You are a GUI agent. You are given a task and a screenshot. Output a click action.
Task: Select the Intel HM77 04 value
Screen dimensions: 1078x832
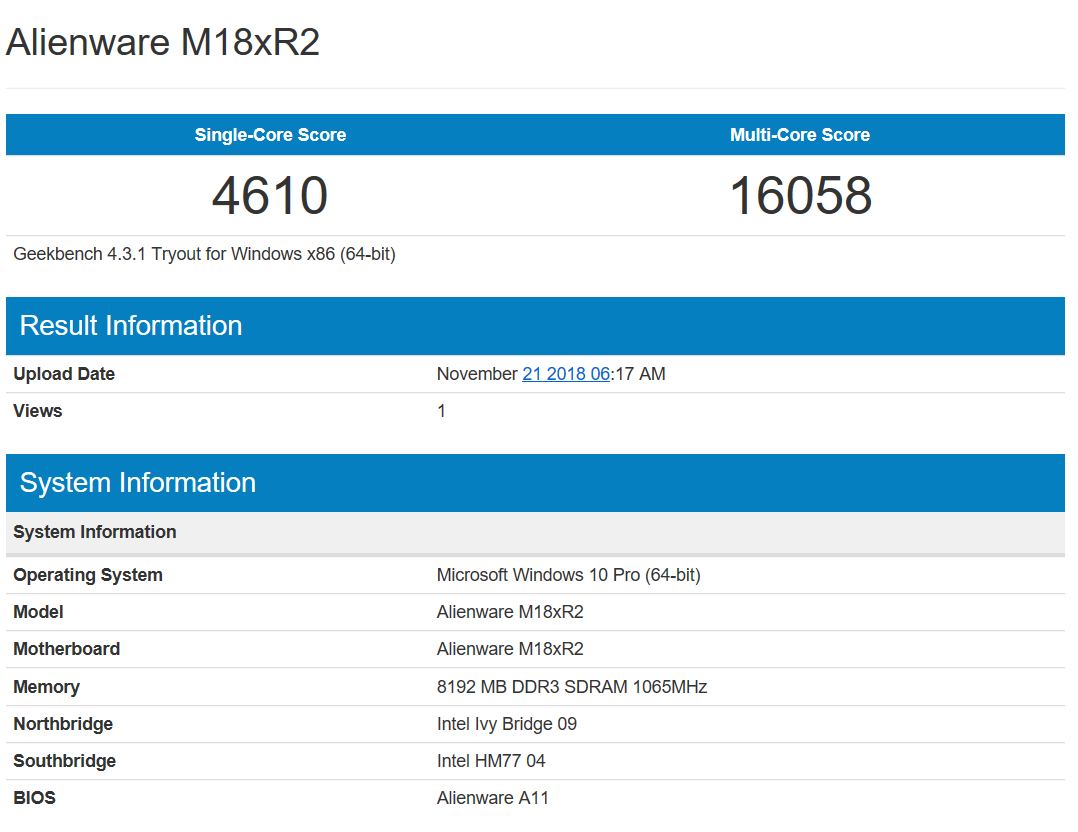(491, 761)
